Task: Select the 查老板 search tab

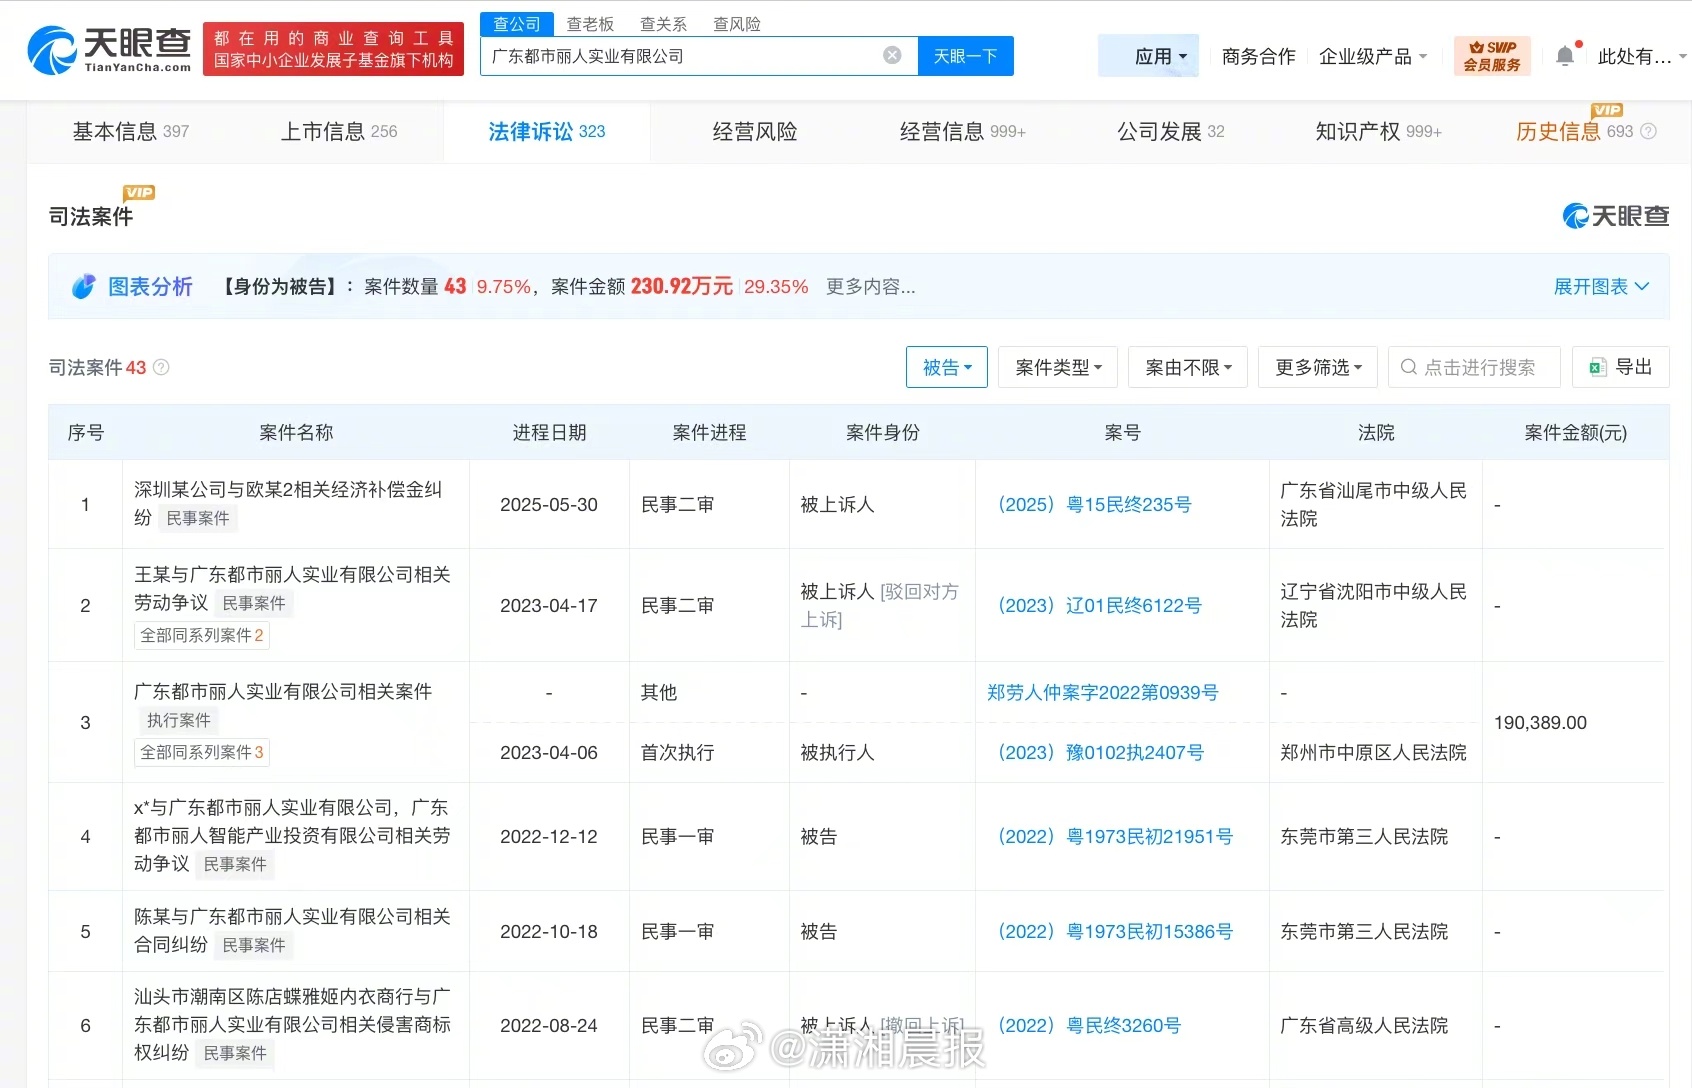Action: (x=590, y=24)
